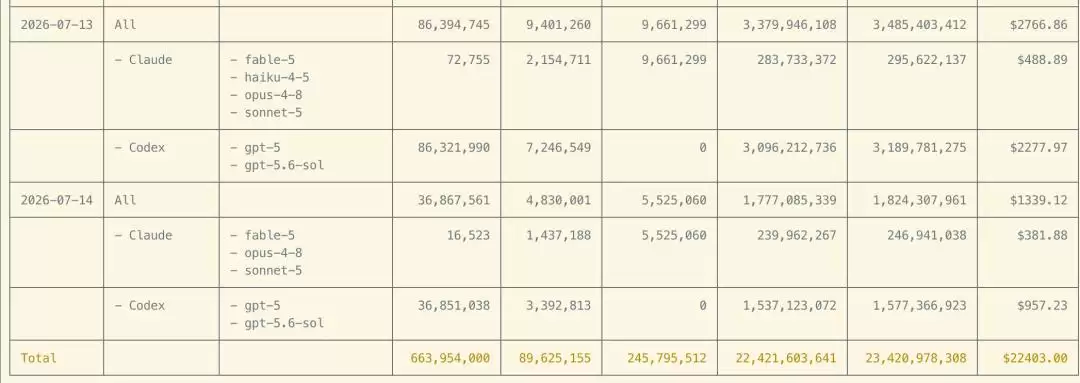
Task: Select the 86,394,745 token value
Action: pos(454,25)
